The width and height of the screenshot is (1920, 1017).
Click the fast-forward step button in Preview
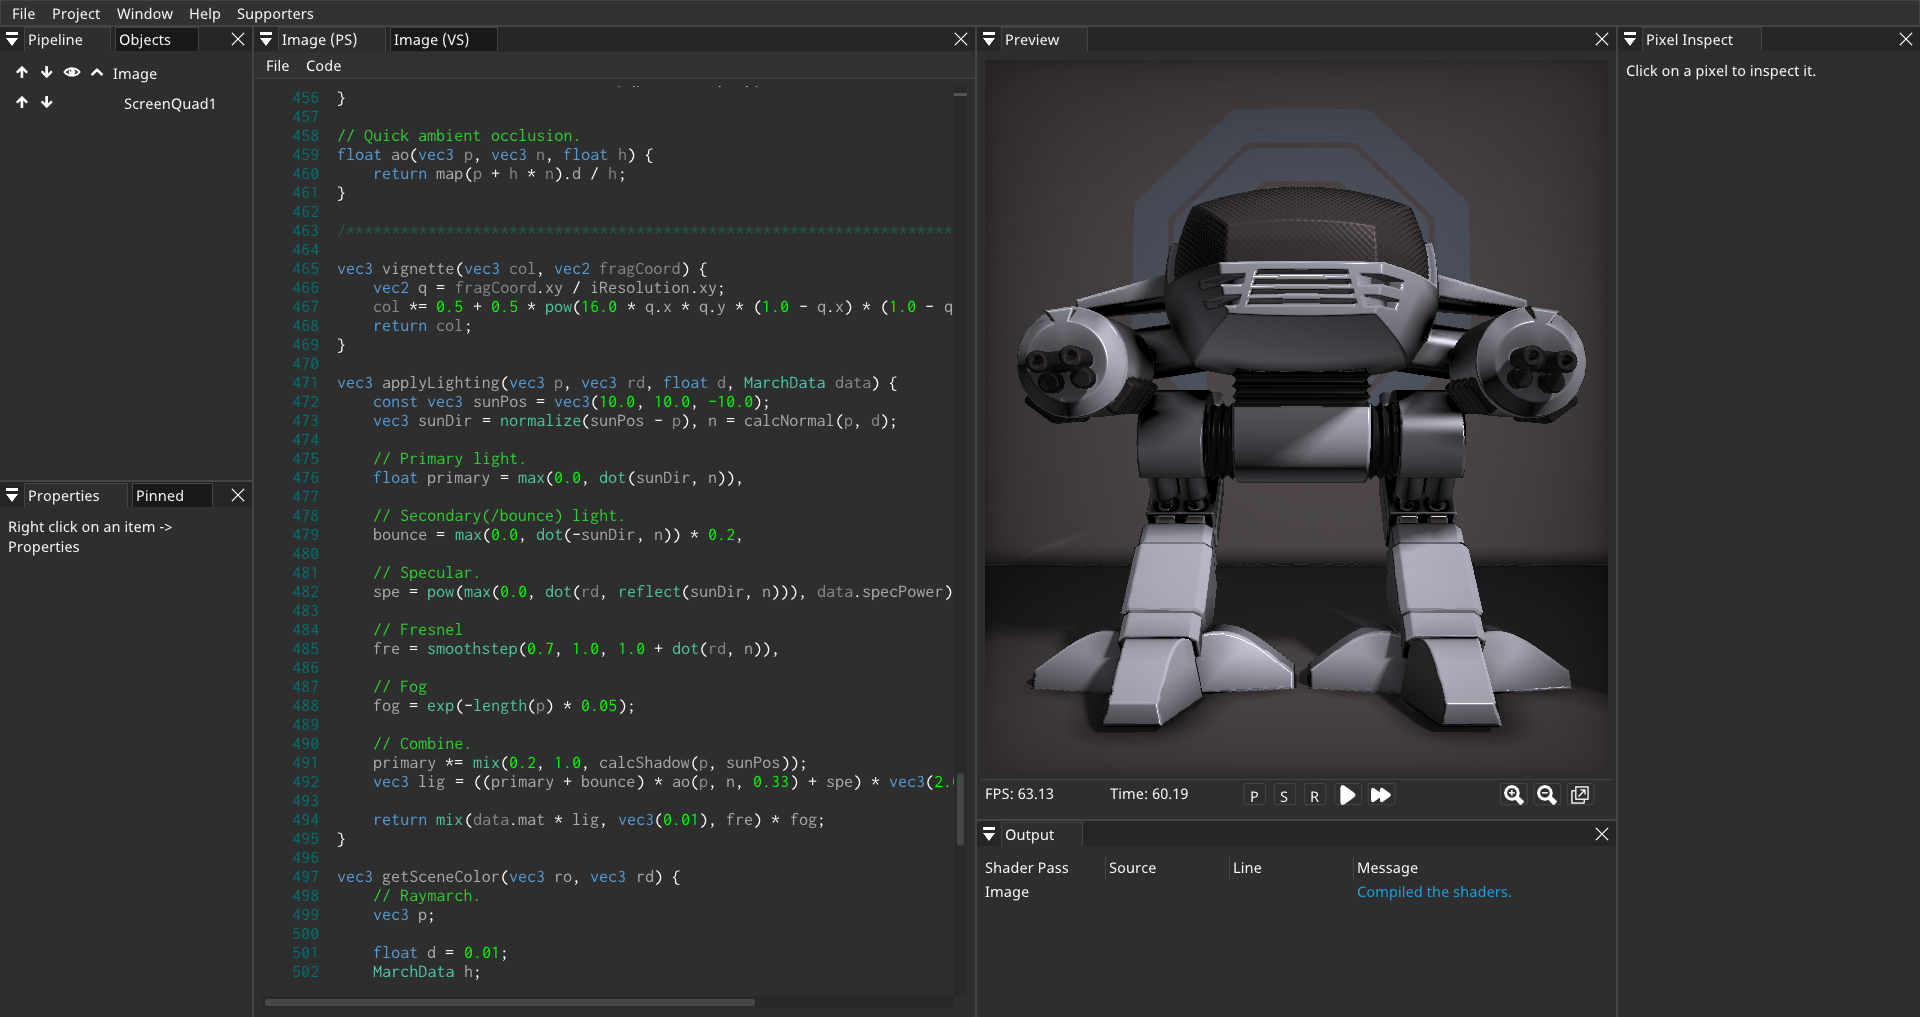(1380, 795)
